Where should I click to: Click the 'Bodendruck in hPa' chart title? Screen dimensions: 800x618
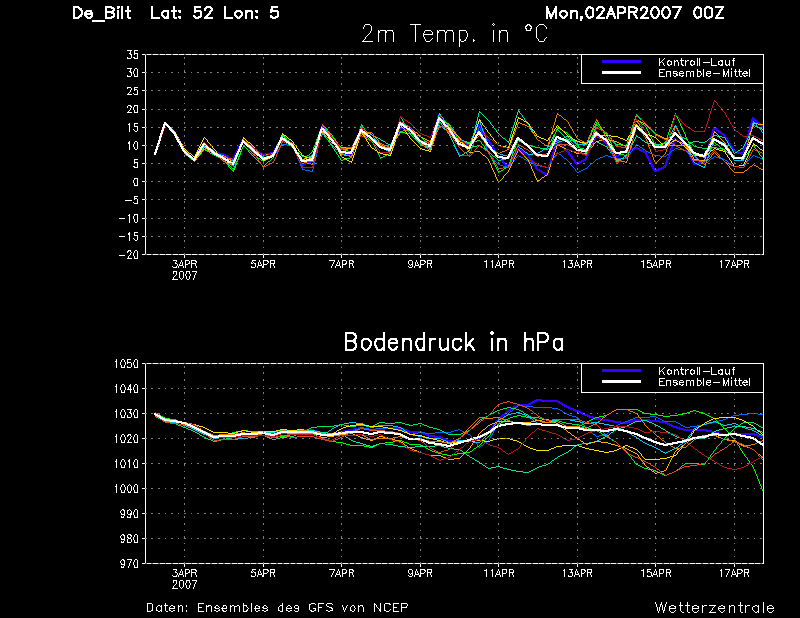pyautogui.click(x=454, y=342)
